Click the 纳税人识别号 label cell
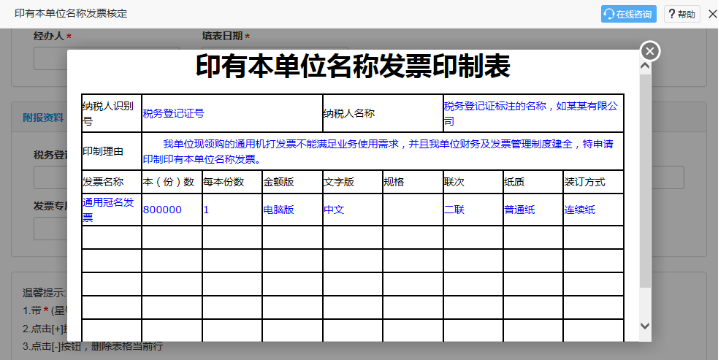Image resolution: width=719 pixels, height=361 pixels. [111, 114]
